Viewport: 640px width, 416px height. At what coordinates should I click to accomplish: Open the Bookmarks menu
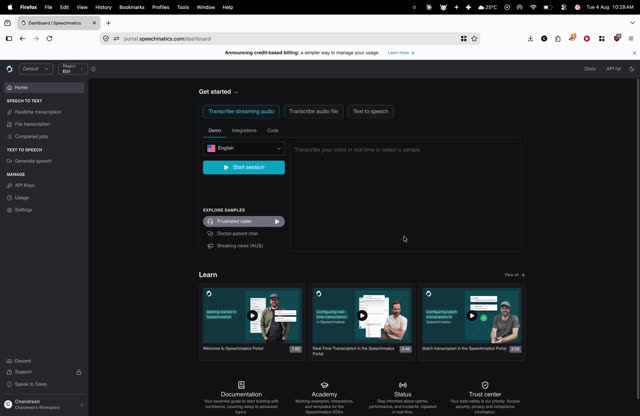tap(132, 7)
